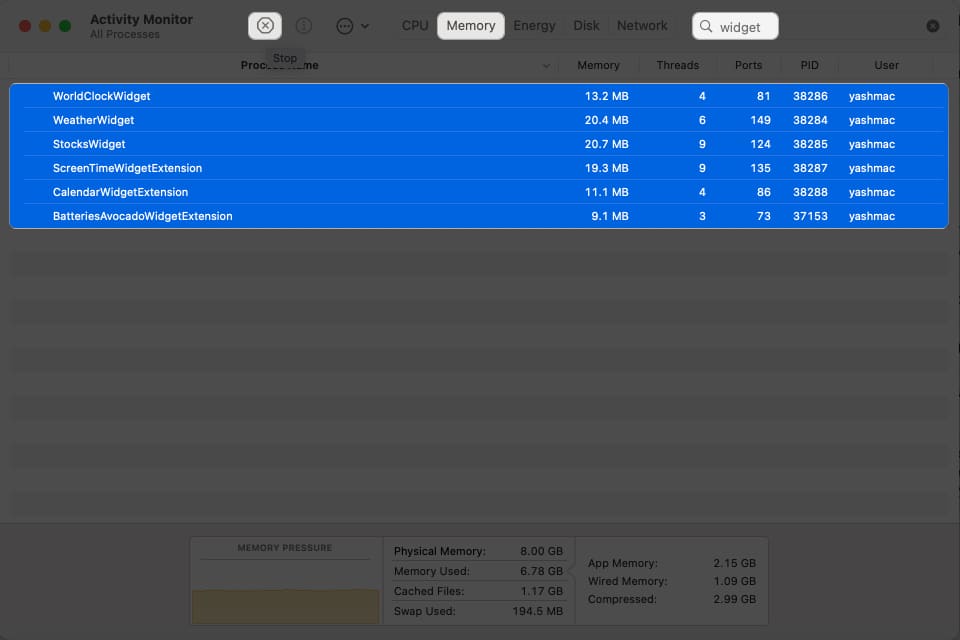Screen dimensions: 960x640
Task: Click thread count 9 for StocksWidget
Action: pos(702,144)
